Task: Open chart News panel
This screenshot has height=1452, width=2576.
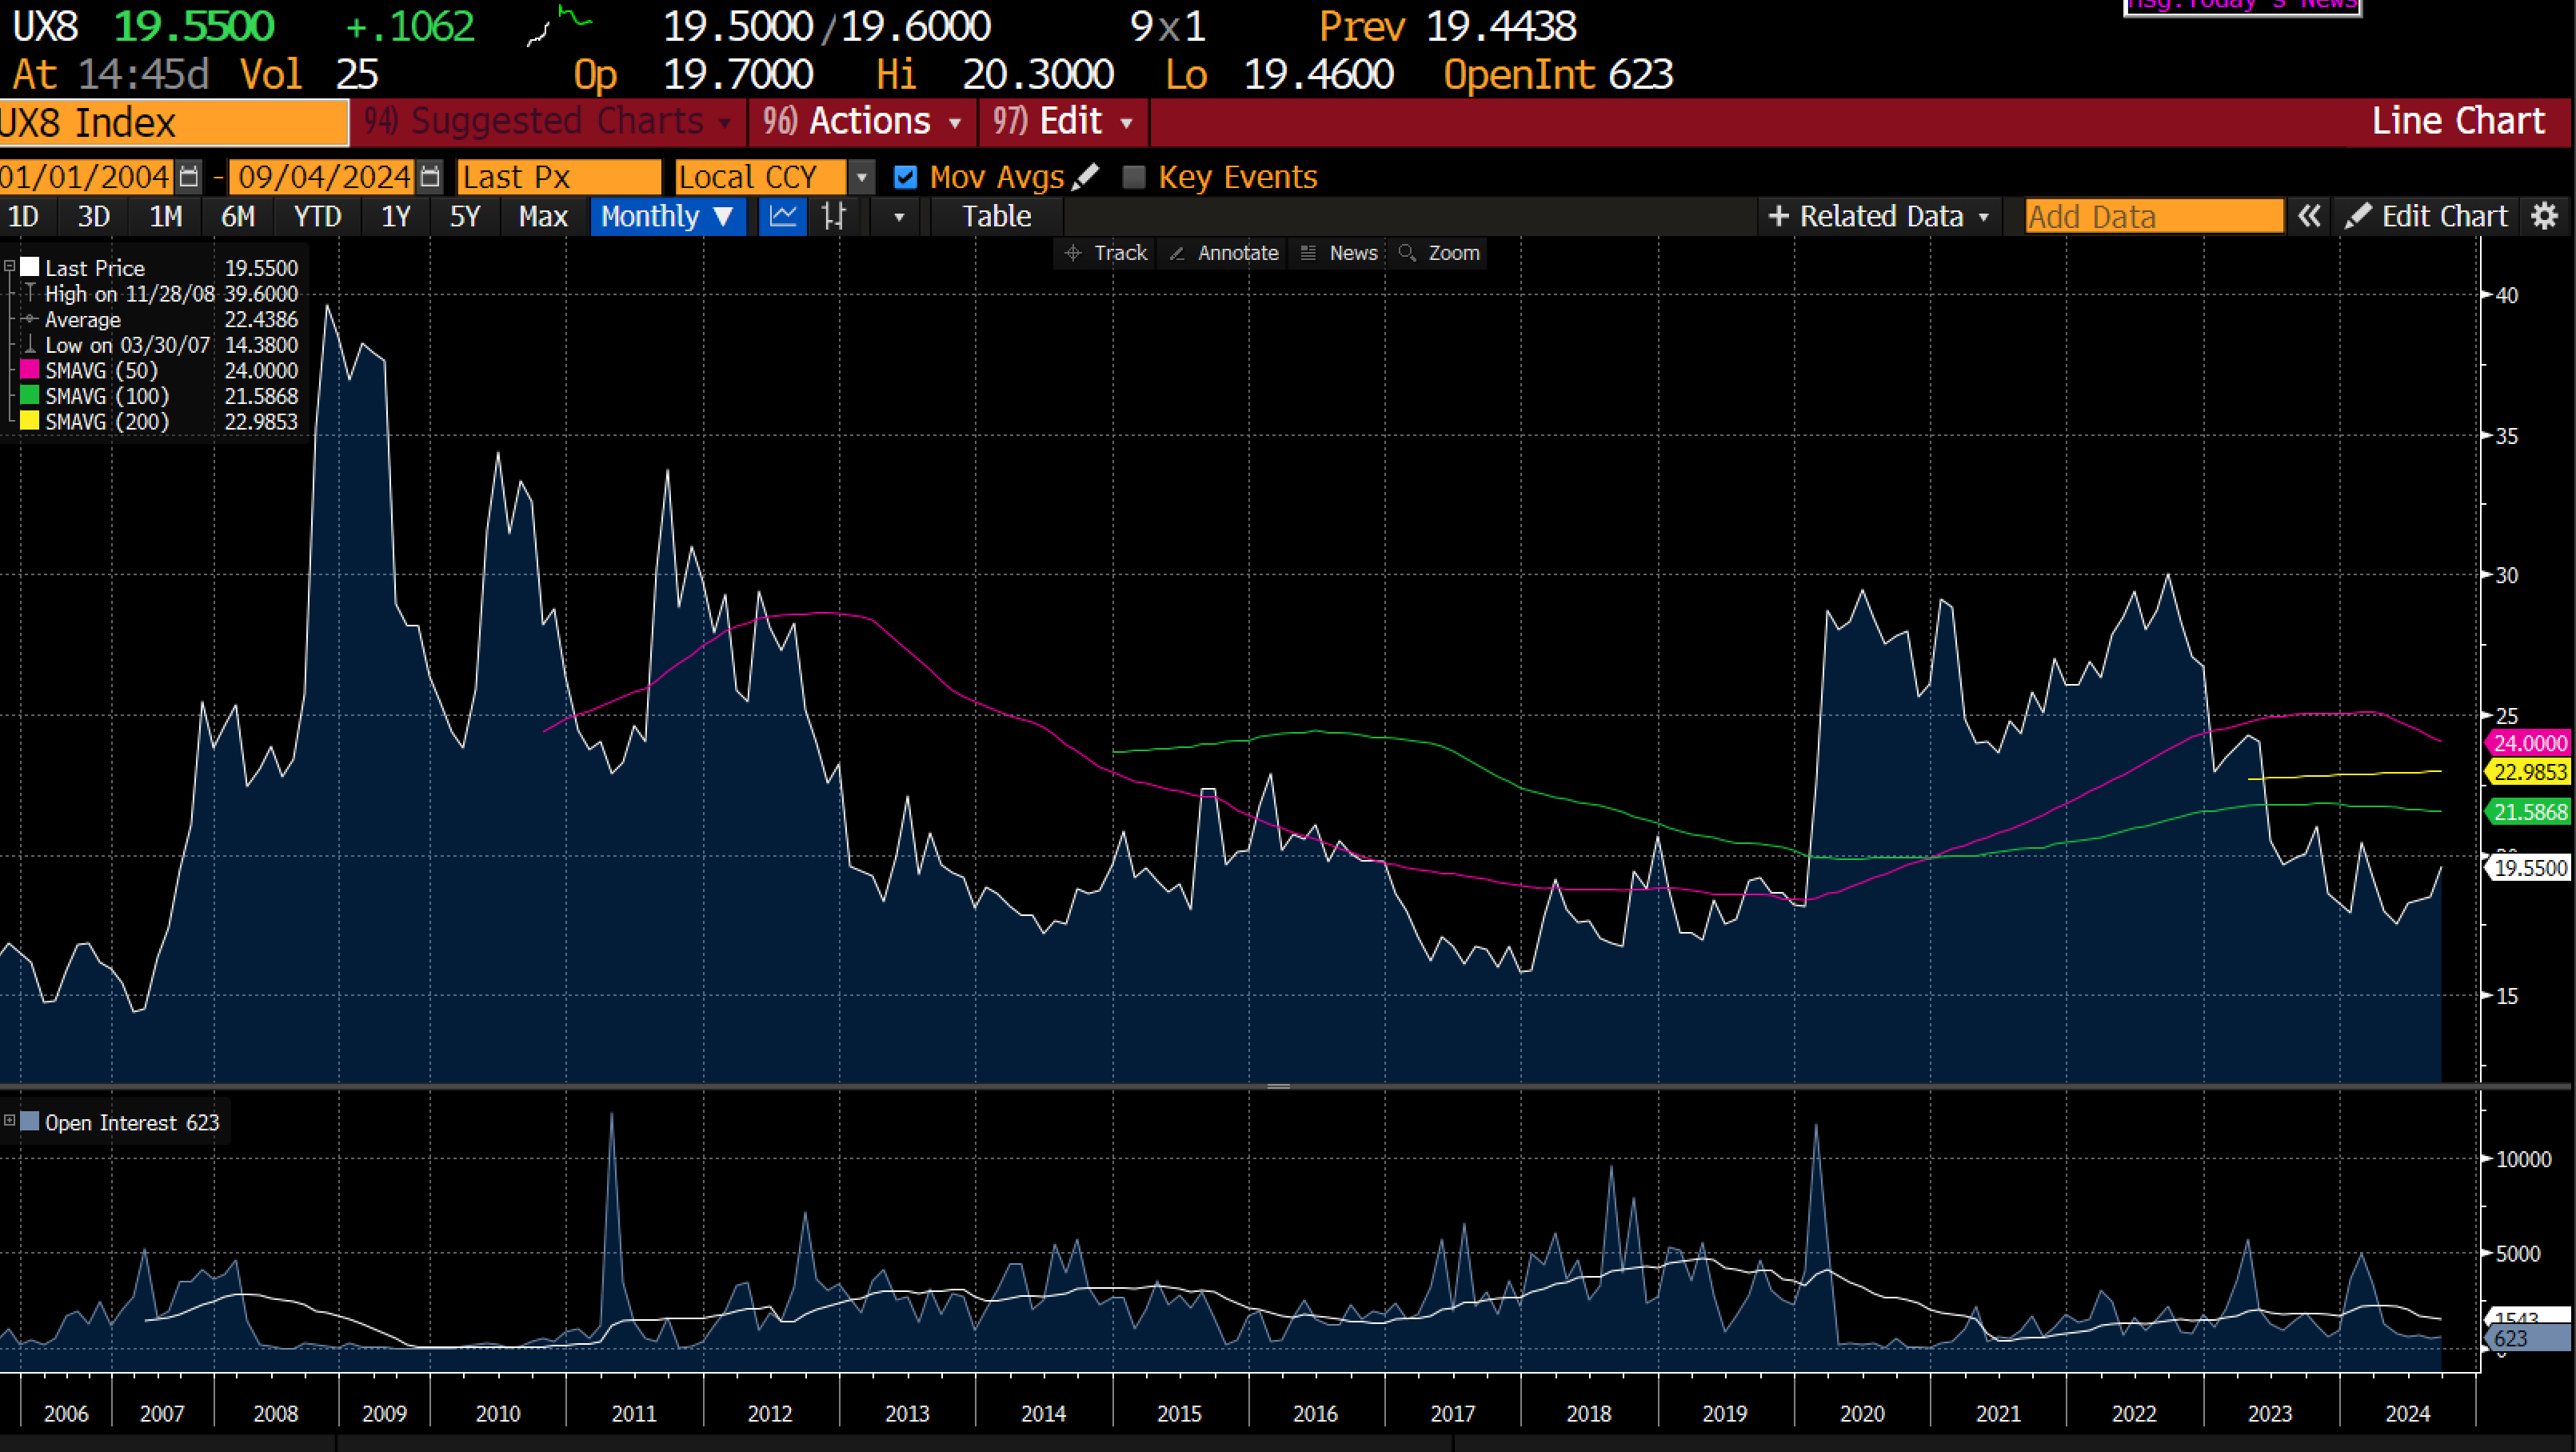Action: click(x=1340, y=253)
